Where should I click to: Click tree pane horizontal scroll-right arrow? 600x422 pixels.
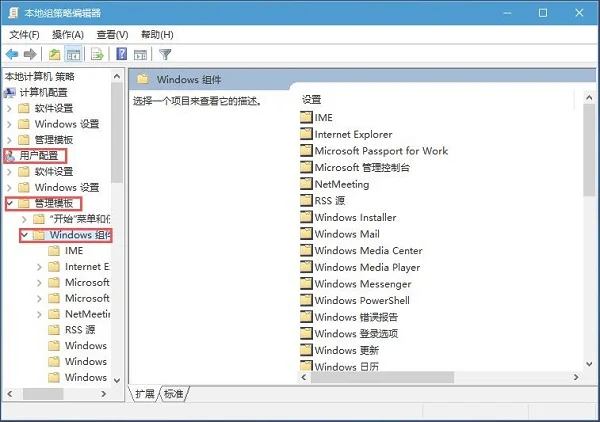(x=103, y=393)
